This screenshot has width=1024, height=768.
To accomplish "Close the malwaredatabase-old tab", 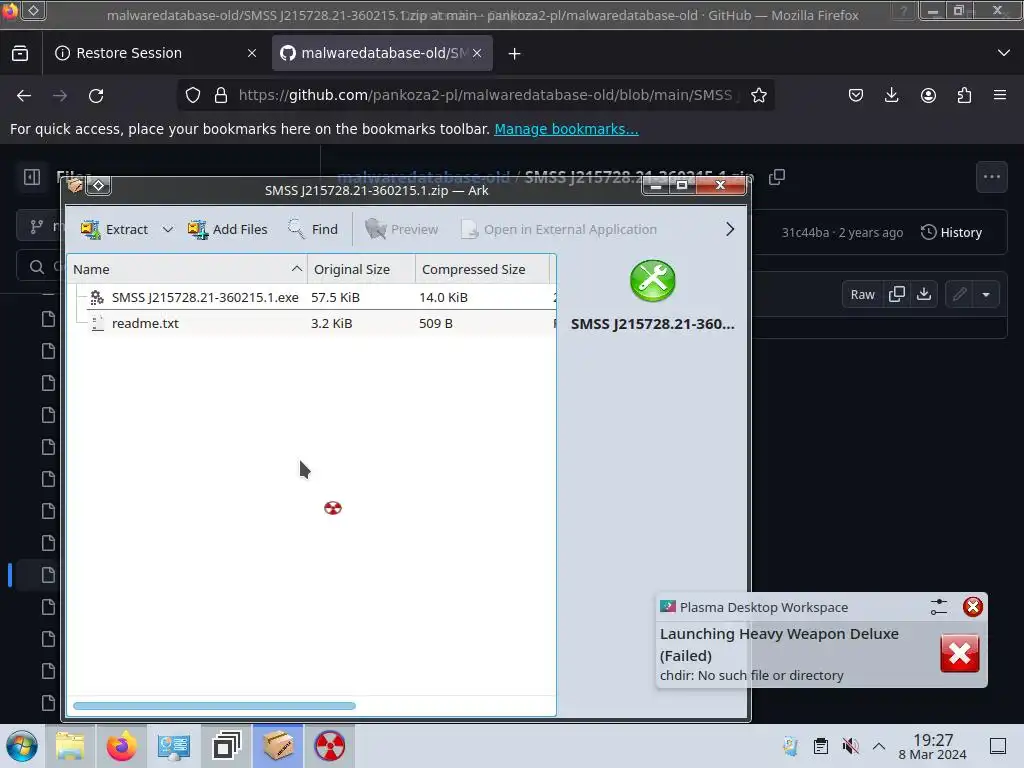I will 477,53.
